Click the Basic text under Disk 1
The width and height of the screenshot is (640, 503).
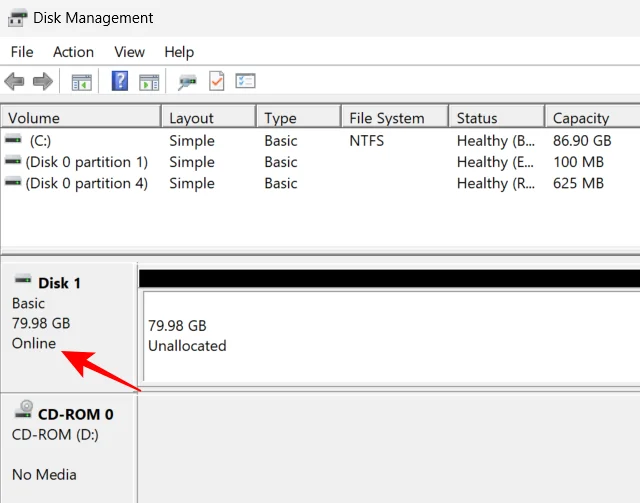tap(28, 303)
